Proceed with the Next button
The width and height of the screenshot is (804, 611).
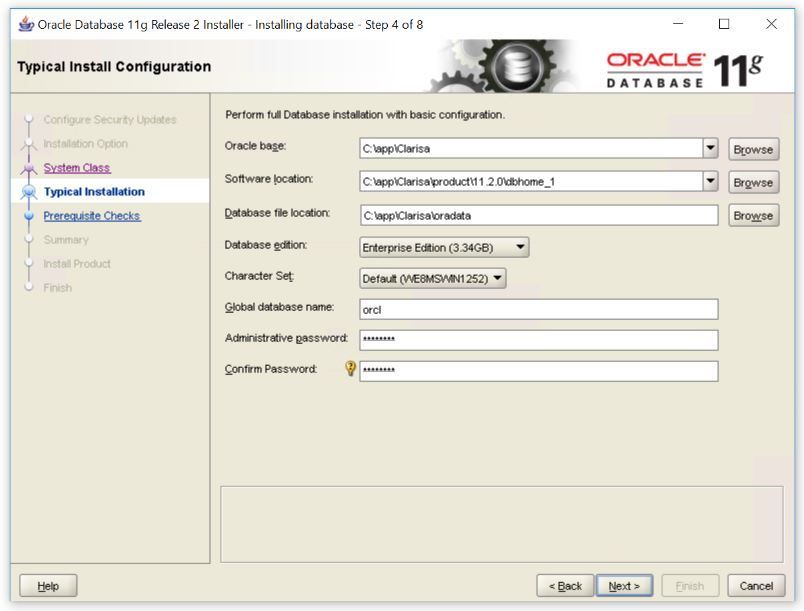(624, 585)
